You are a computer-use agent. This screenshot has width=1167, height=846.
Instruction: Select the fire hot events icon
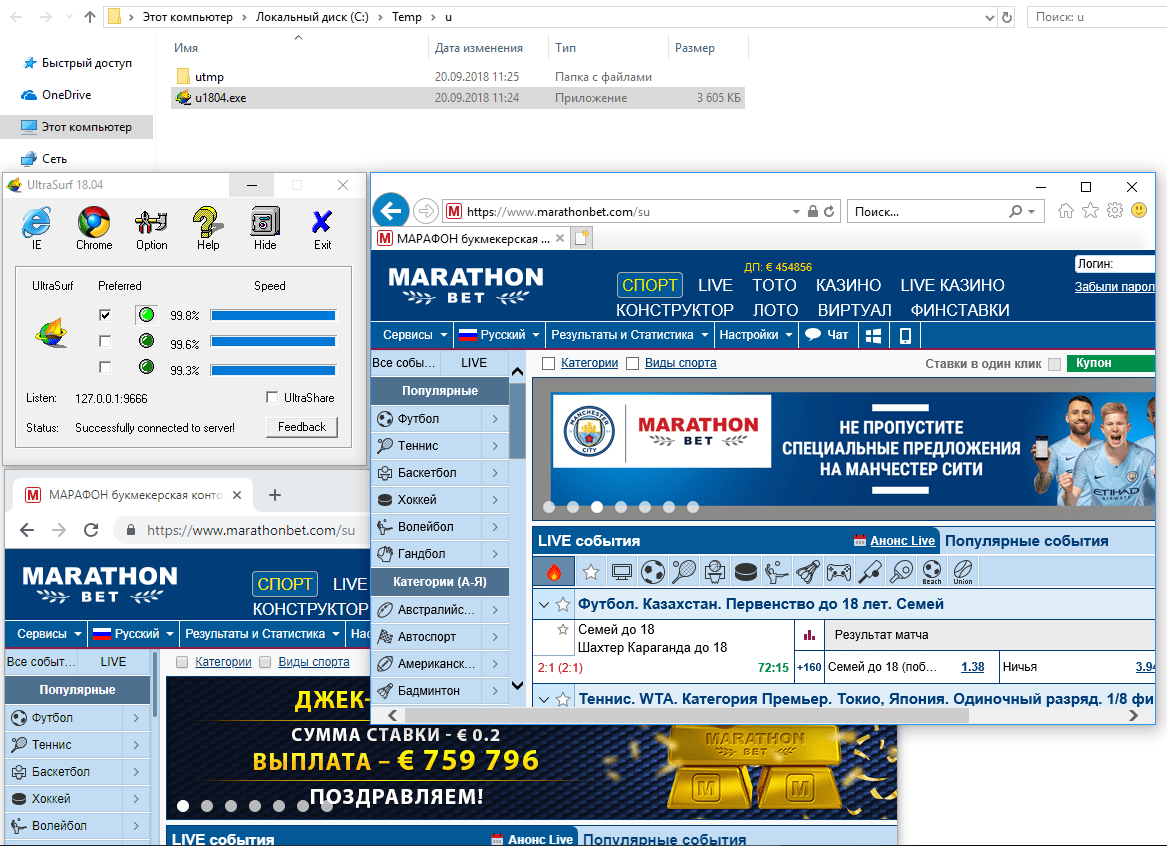click(x=554, y=572)
